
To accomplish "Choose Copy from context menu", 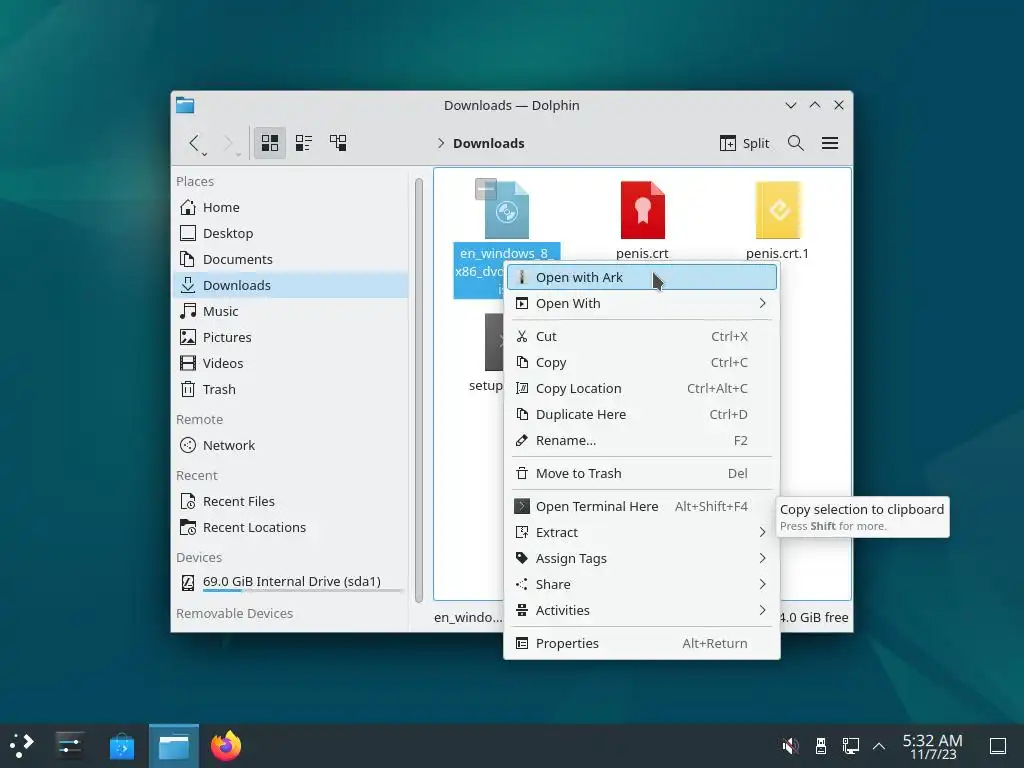I will pyautogui.click(x=642, y=362).
